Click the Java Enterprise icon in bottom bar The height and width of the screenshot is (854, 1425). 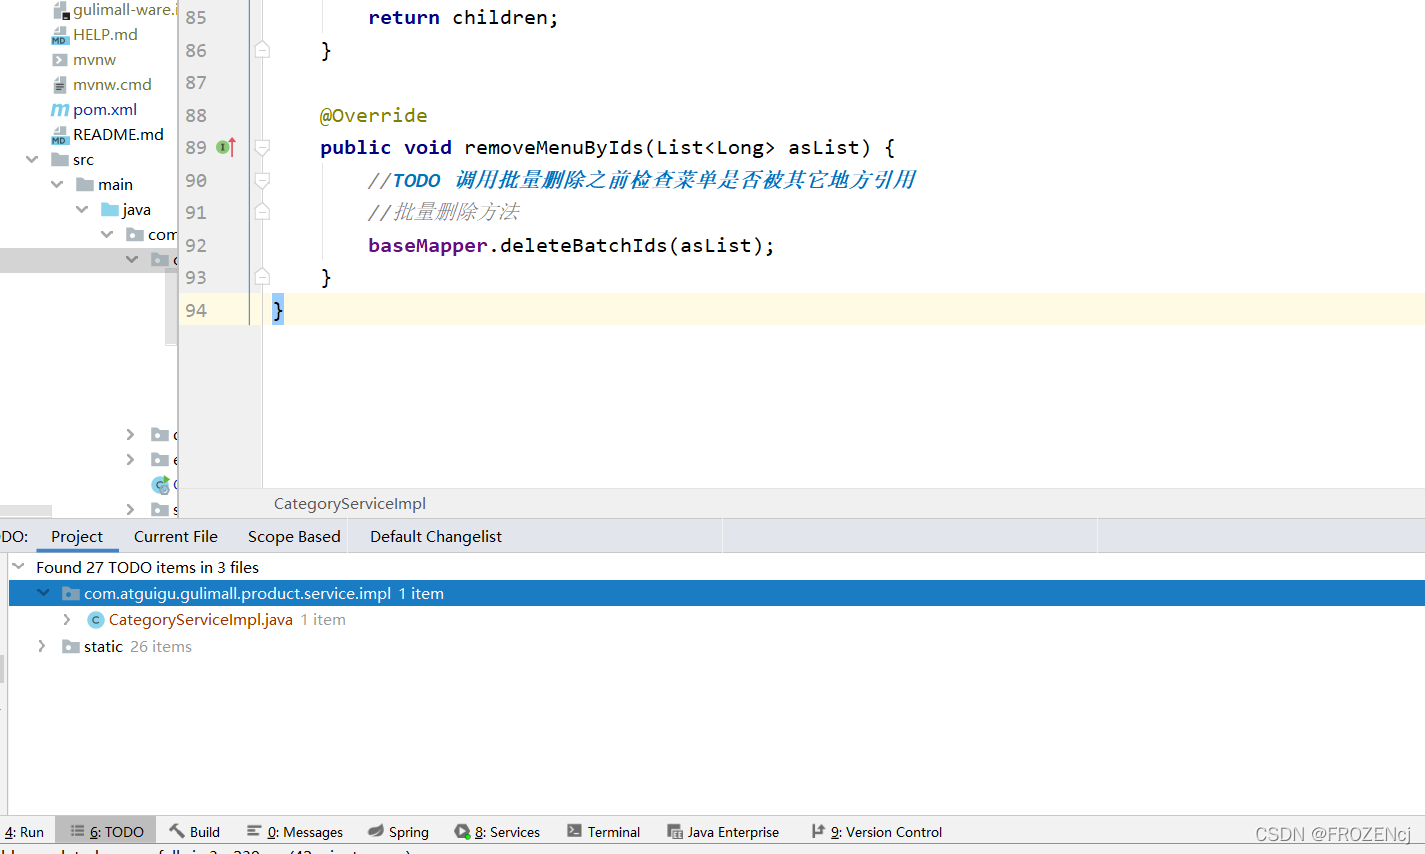tap(675, 831)
